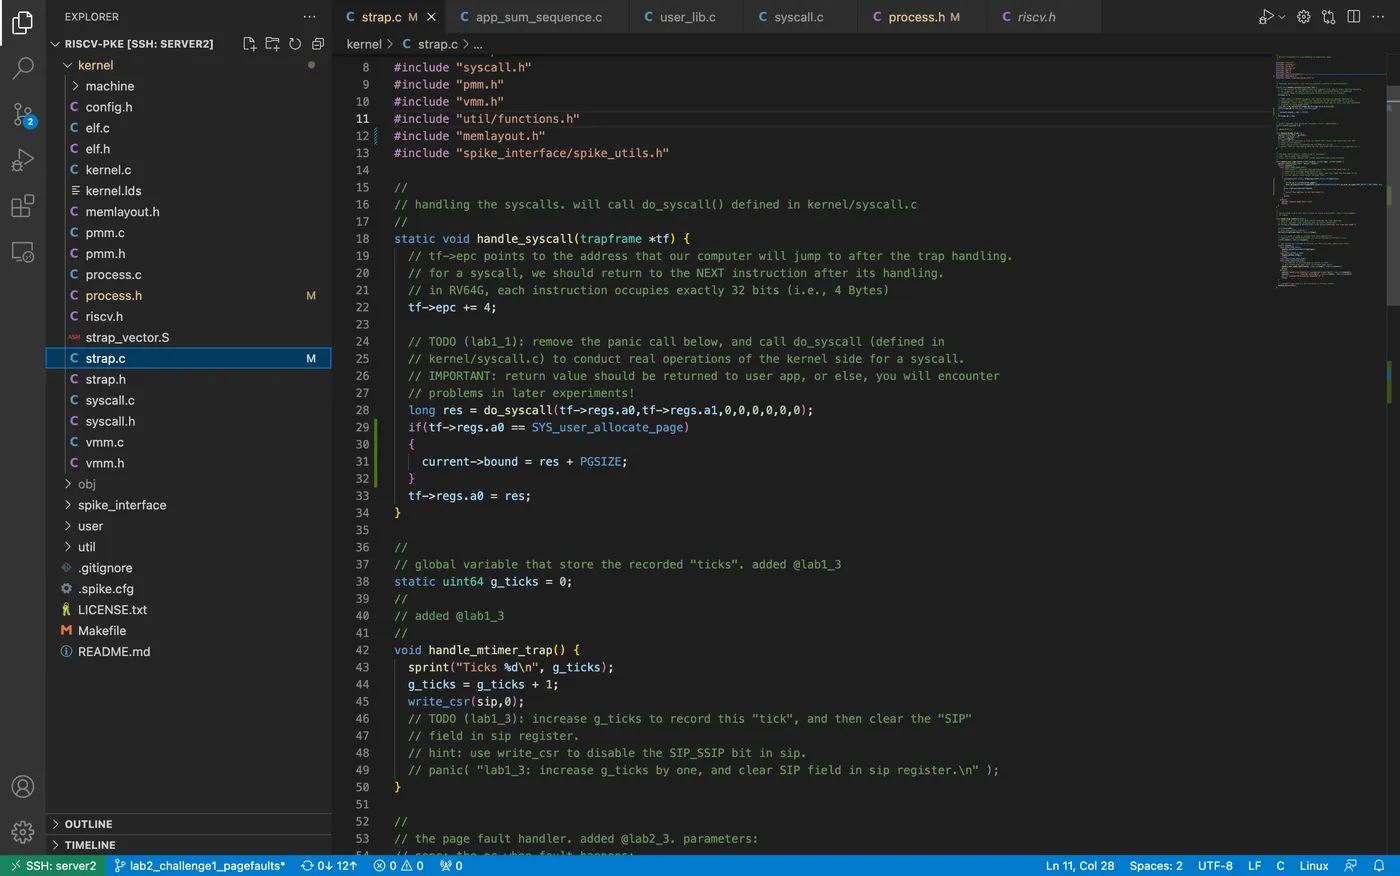Open changes compare icon in editor toolbar

[1328, 17]
